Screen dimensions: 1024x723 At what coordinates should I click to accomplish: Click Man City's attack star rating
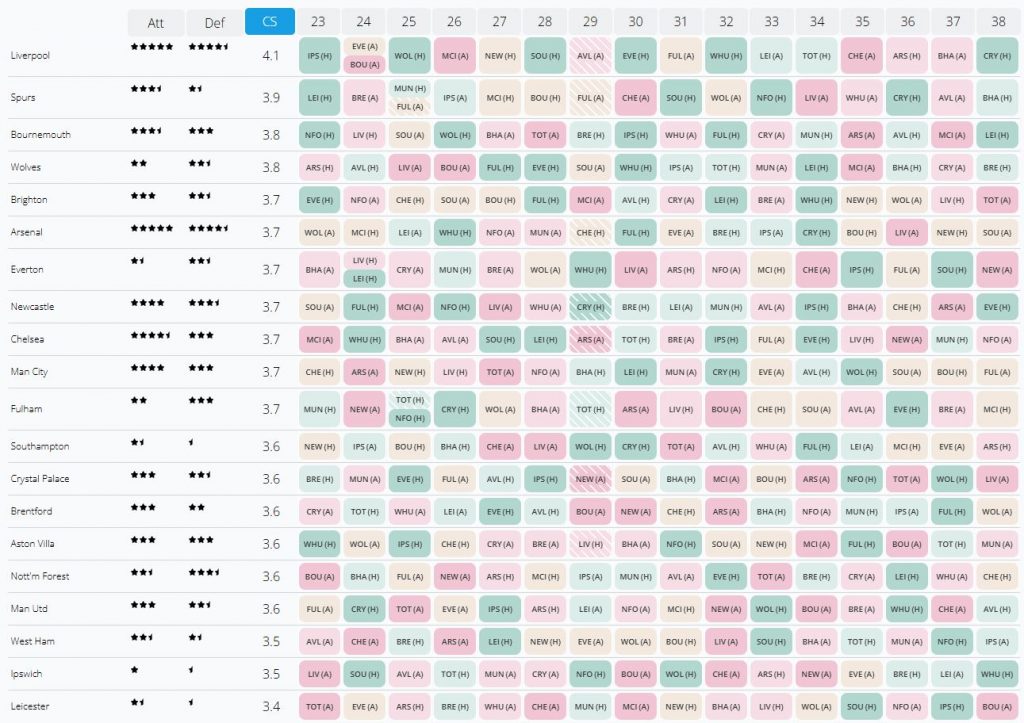[x=147, y=368]
